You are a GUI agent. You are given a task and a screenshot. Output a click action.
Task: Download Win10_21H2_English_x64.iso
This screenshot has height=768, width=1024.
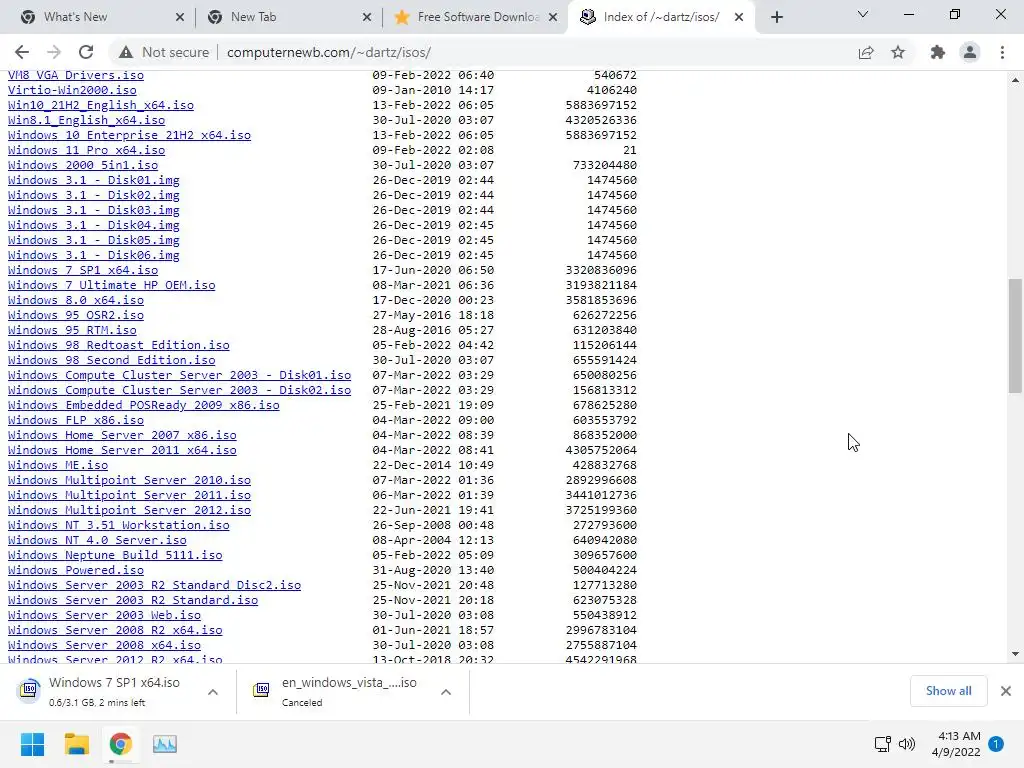pos(101,105)
